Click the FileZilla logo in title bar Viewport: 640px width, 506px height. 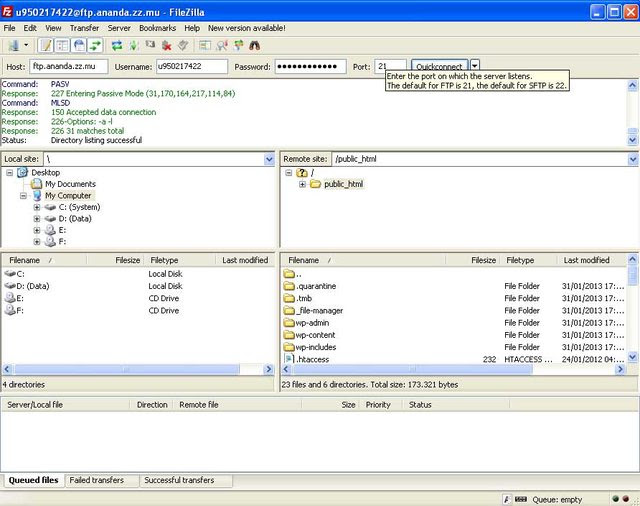7,12
